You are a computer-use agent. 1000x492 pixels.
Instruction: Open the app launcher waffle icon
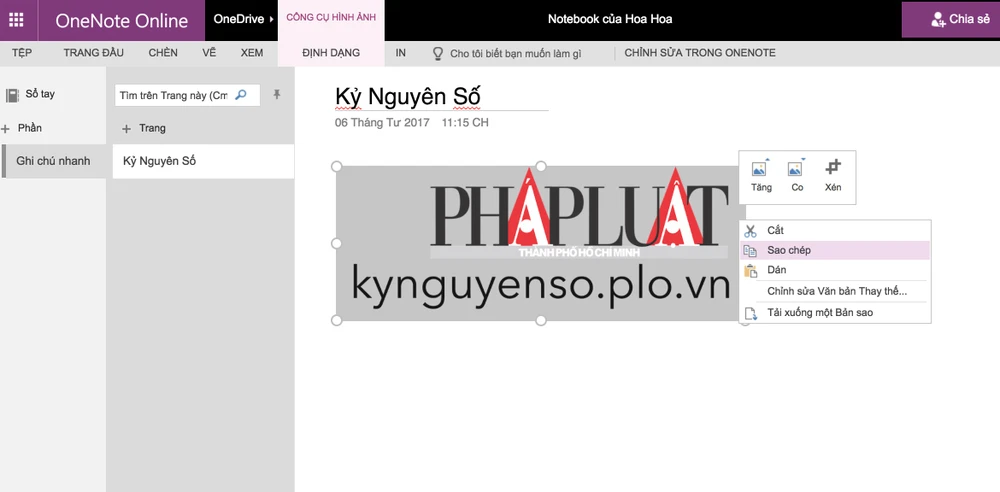pos(17,20)
